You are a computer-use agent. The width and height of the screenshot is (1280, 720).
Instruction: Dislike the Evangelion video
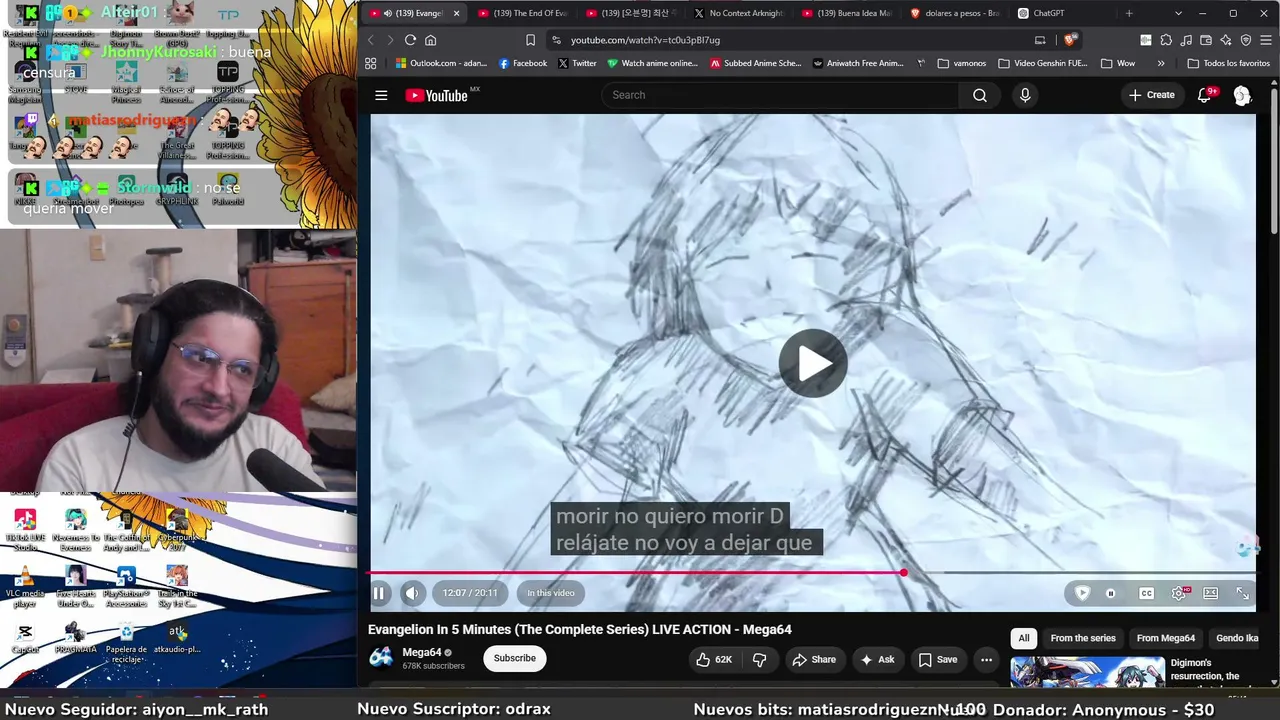point(760,659)
